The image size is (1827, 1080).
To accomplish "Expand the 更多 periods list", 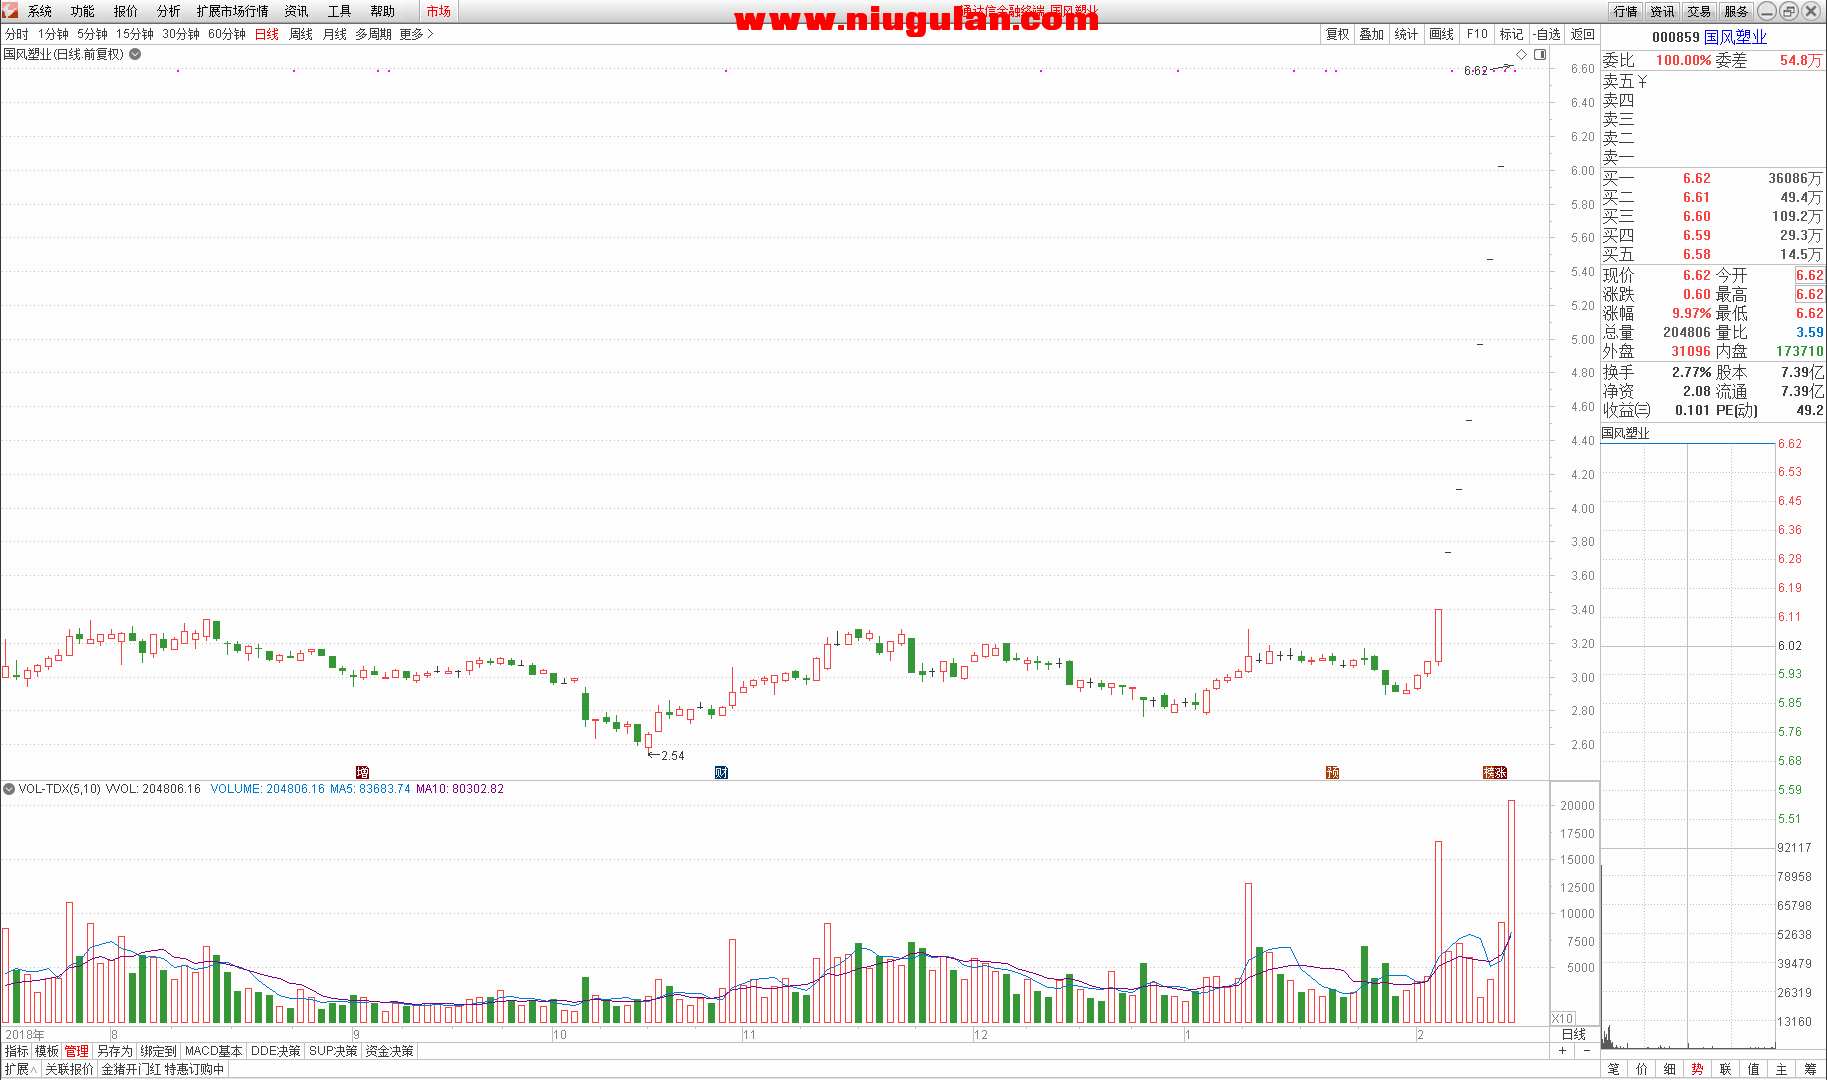I will [x=416, y=34].
